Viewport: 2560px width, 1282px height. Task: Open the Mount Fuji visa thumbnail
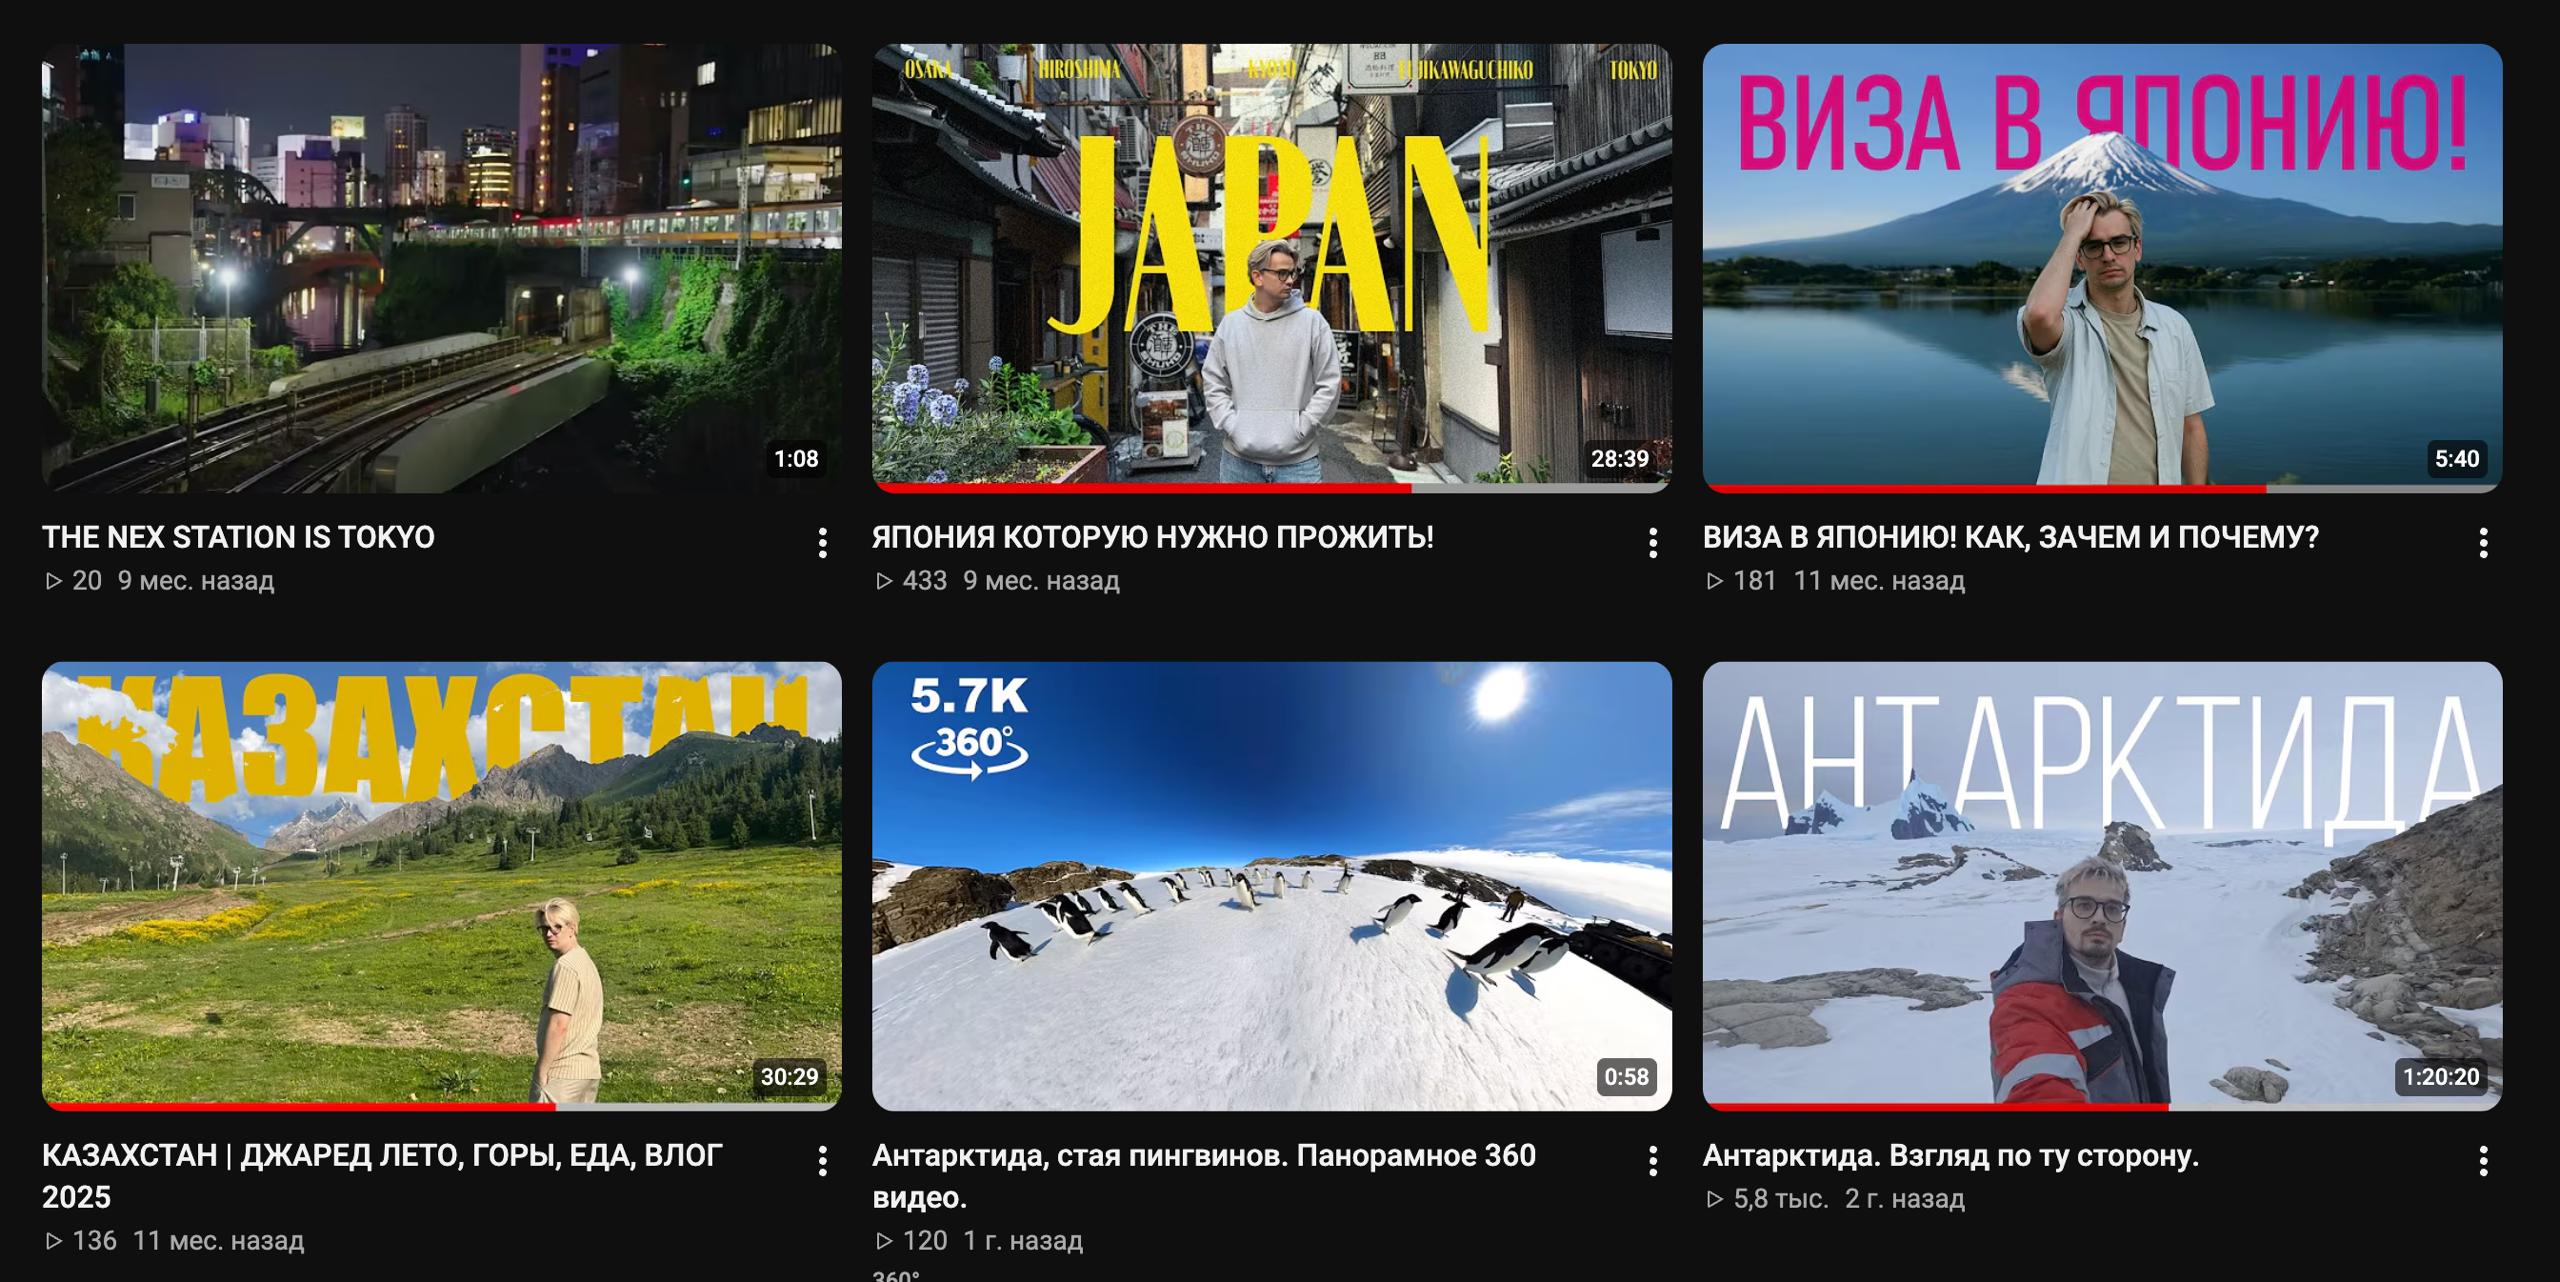pos(2103,268)
